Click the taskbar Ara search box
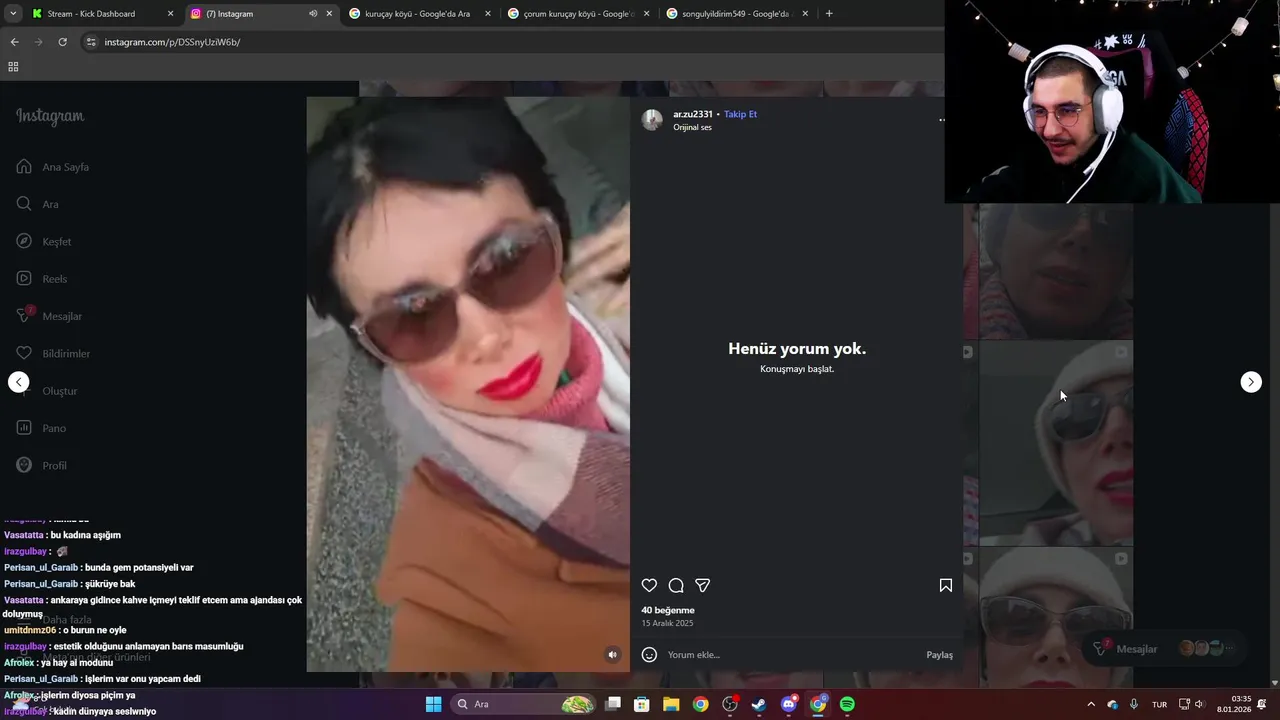Image resolution: width=1280 pixels, height=720 pixels. [x=525, y=704]
